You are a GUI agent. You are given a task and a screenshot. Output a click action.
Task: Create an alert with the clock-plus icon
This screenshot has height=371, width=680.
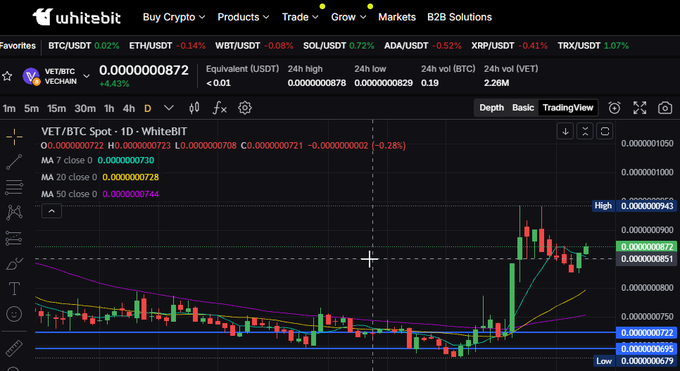614,108
